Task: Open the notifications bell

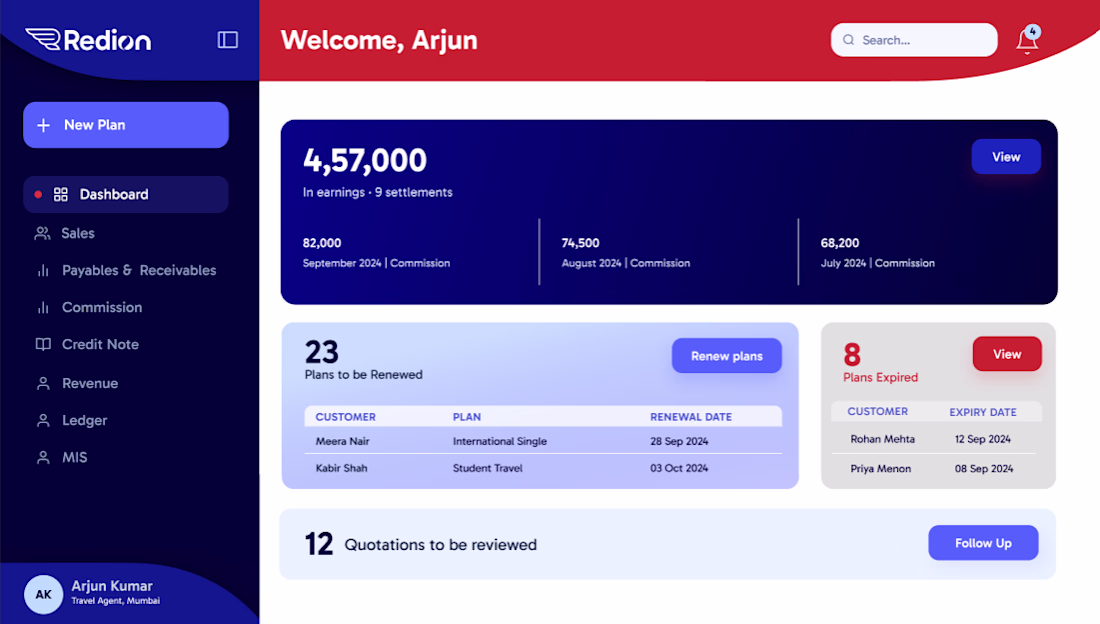Action: (x=1028, y=40)
